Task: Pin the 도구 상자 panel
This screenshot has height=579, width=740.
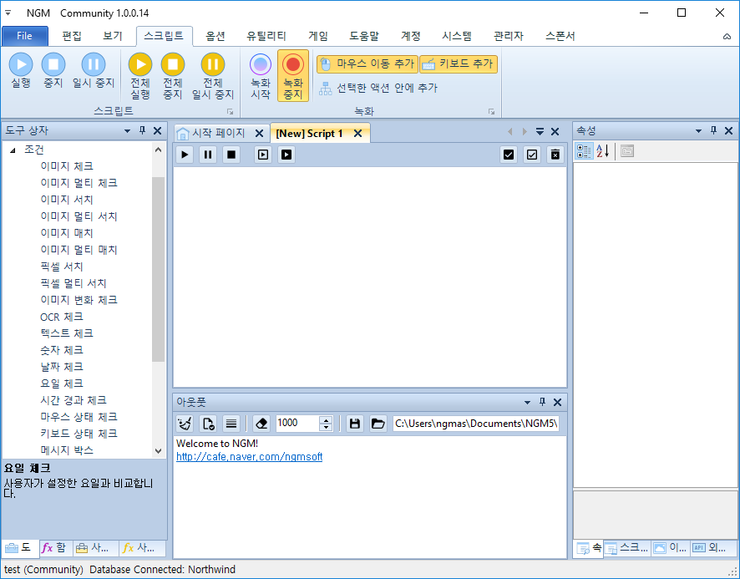Action: [x=142, y=131]
